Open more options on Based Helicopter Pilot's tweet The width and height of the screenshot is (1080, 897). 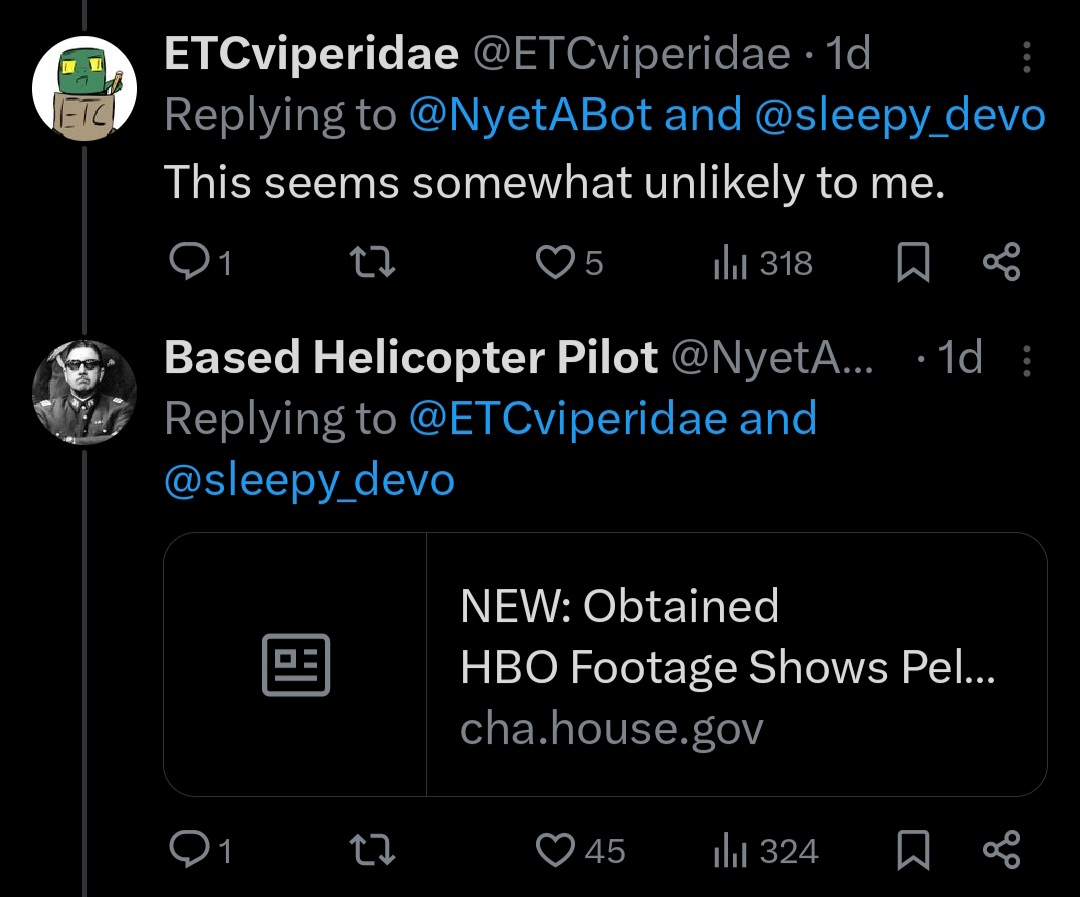(x=1026, y=360)
